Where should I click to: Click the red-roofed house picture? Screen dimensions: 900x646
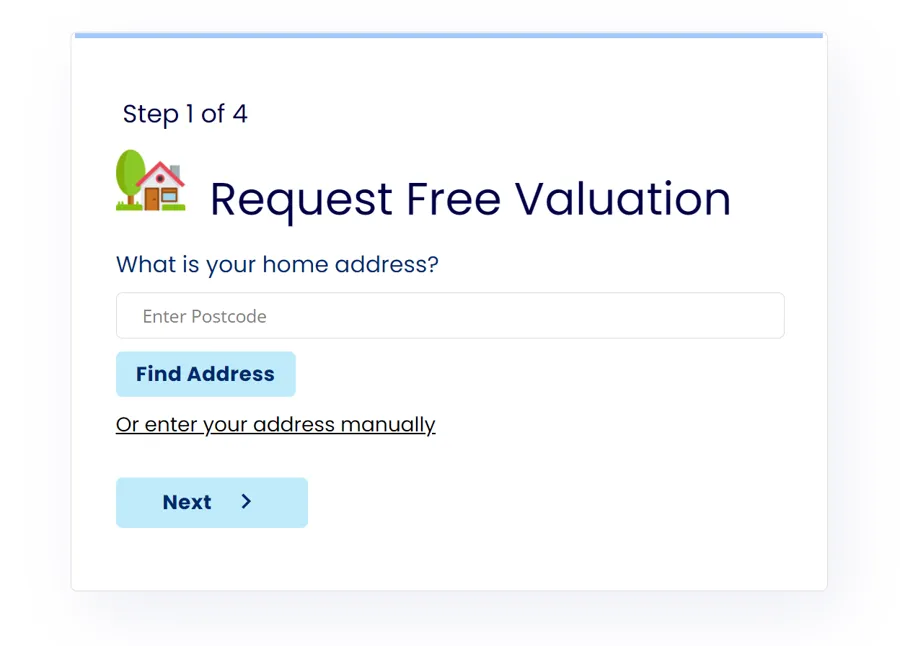click(161, 187)
